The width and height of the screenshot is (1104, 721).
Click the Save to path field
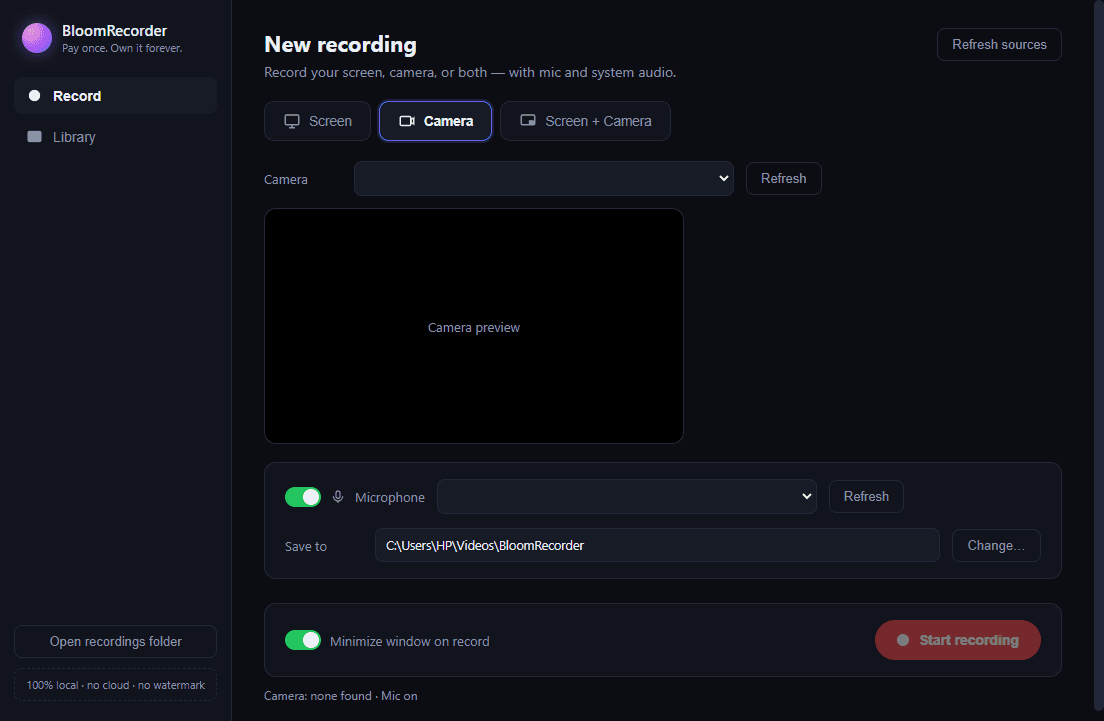click(657, 546)
